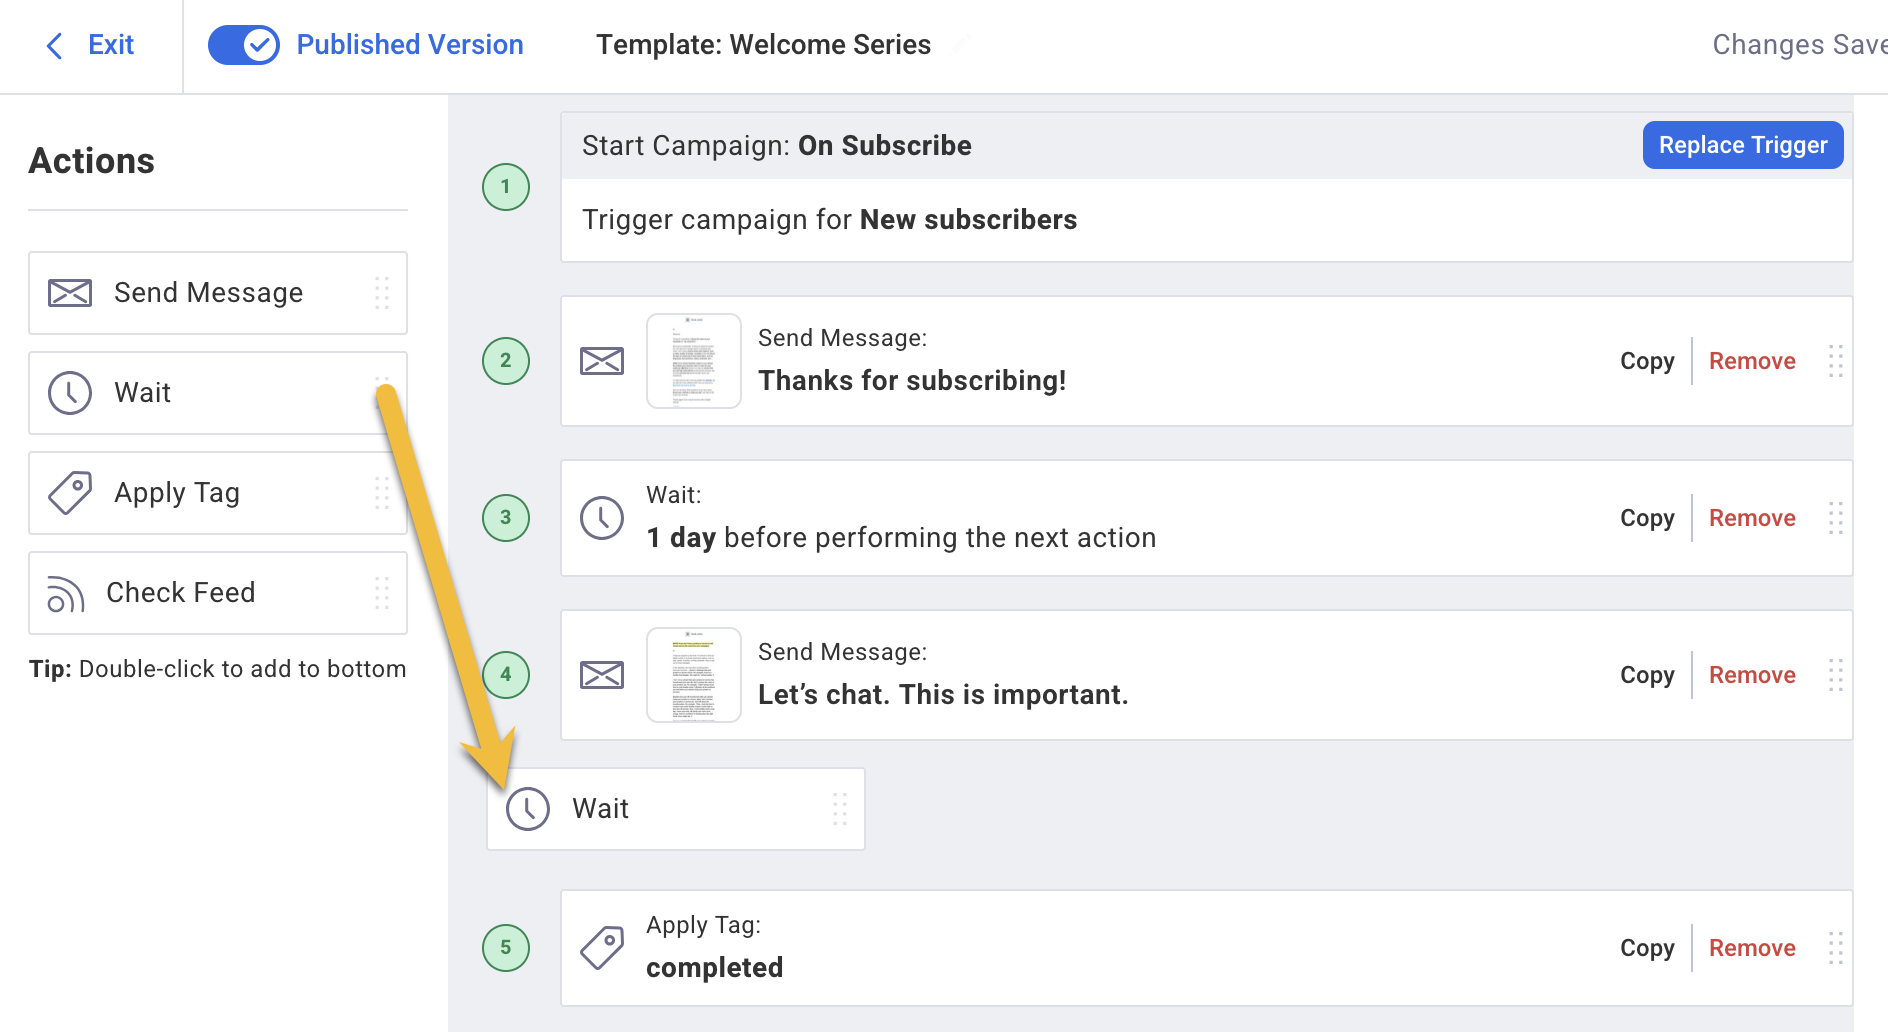Click the Apply Tag icon in Actions panel
Screen dimensions: 1888x1032
pyautogui.click(x=70, y=493)
